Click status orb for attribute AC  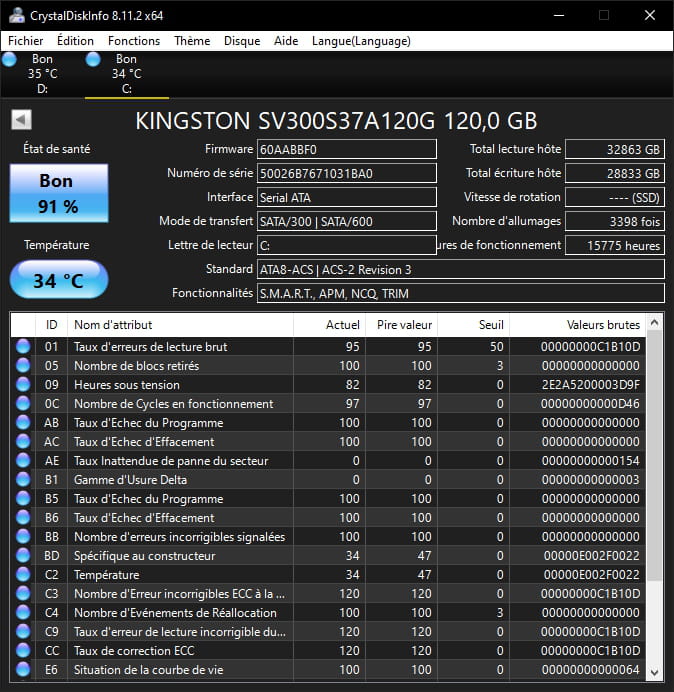click(23, 441)
